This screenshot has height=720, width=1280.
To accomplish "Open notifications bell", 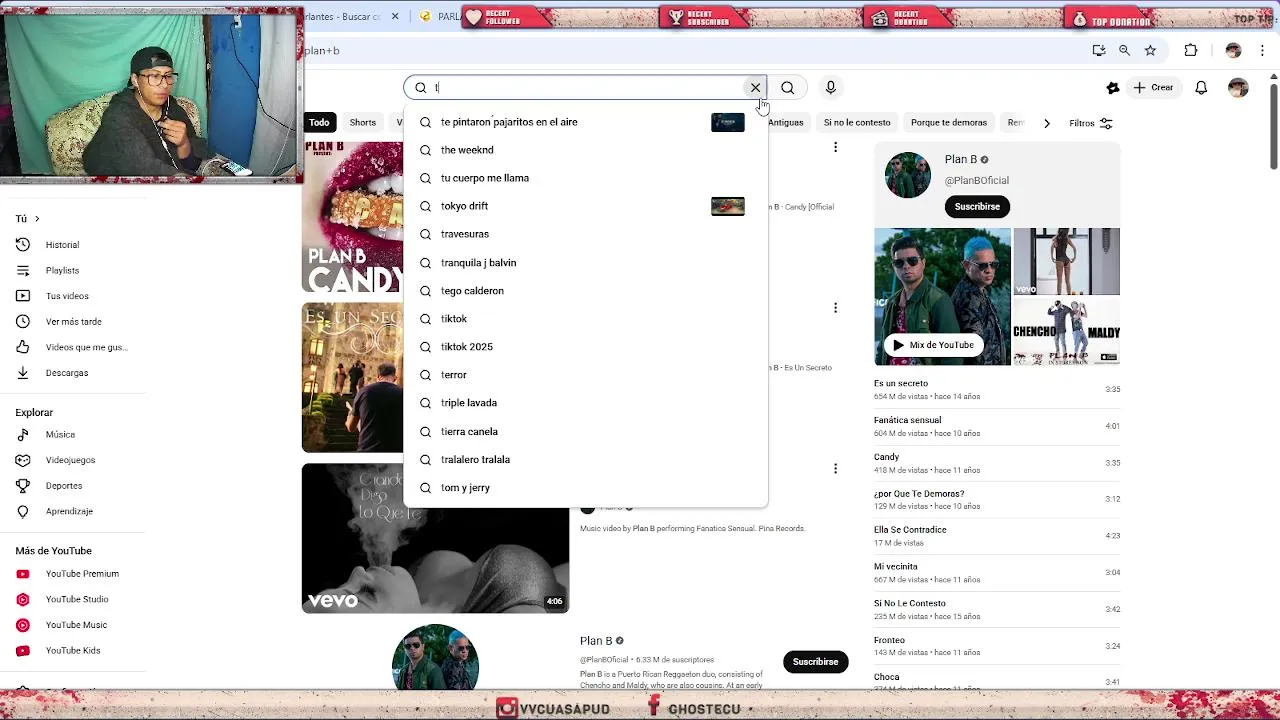I will 1201,88.
